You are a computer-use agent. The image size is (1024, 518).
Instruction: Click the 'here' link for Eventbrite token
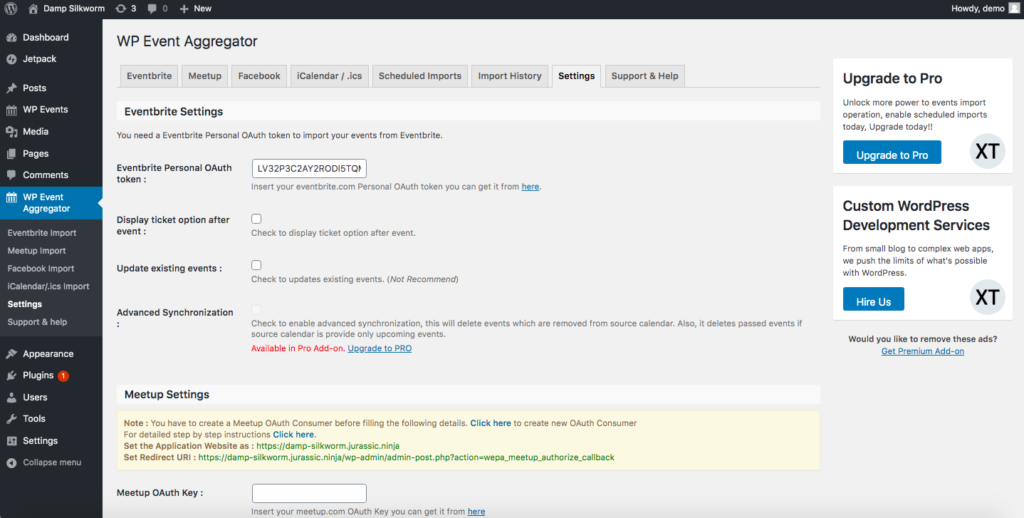point(530,186)
